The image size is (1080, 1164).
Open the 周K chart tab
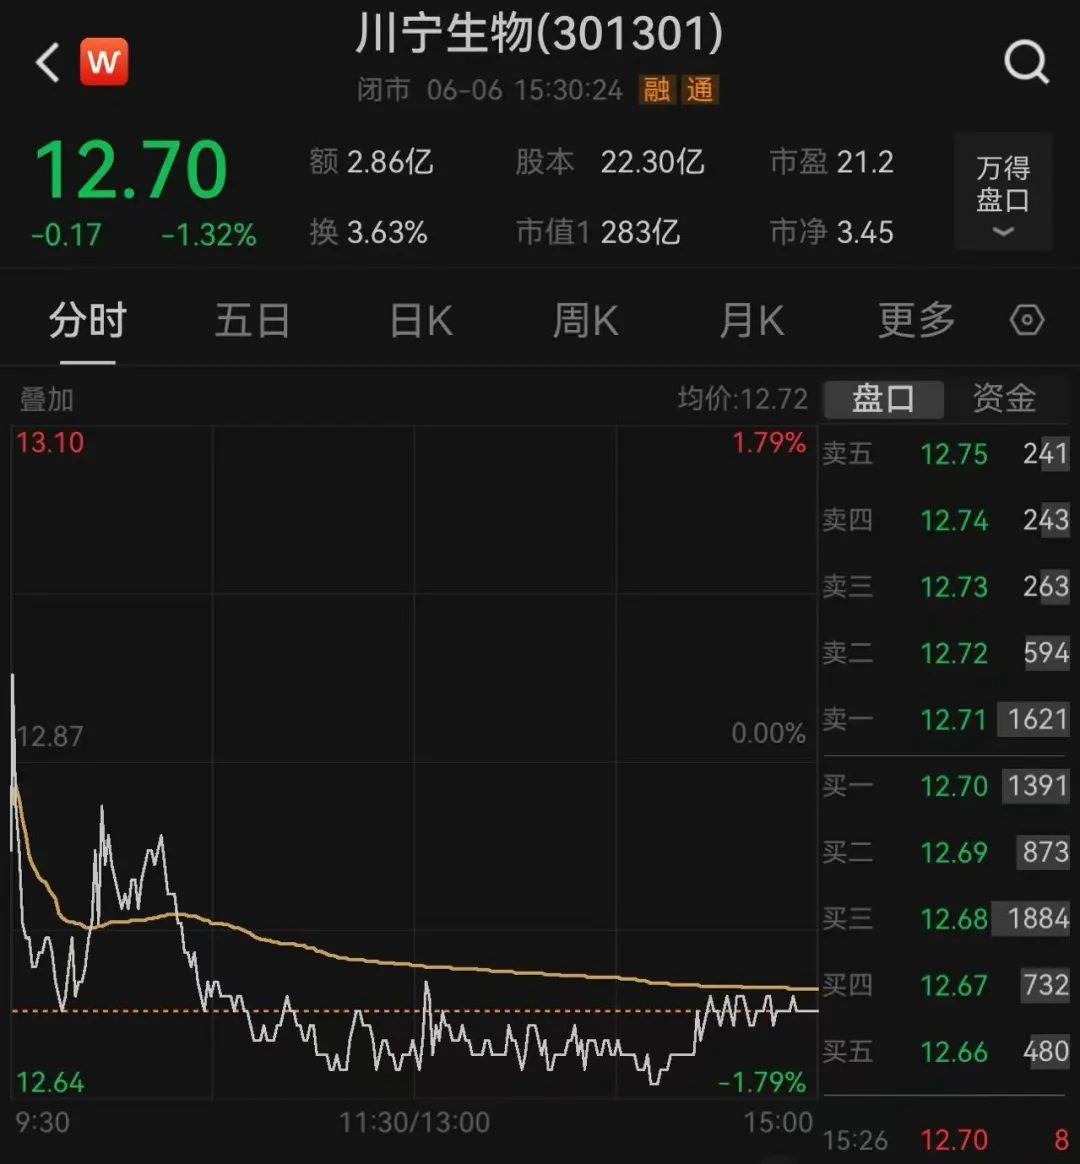coord(586,321)
